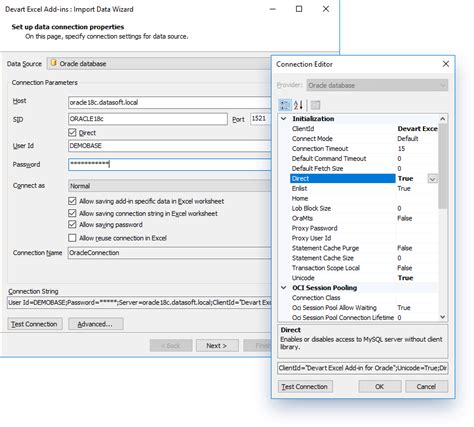Click the Oracle database icon in Data Source
The height and width of the screenshot is (427, 474).
tap(53, 63)
